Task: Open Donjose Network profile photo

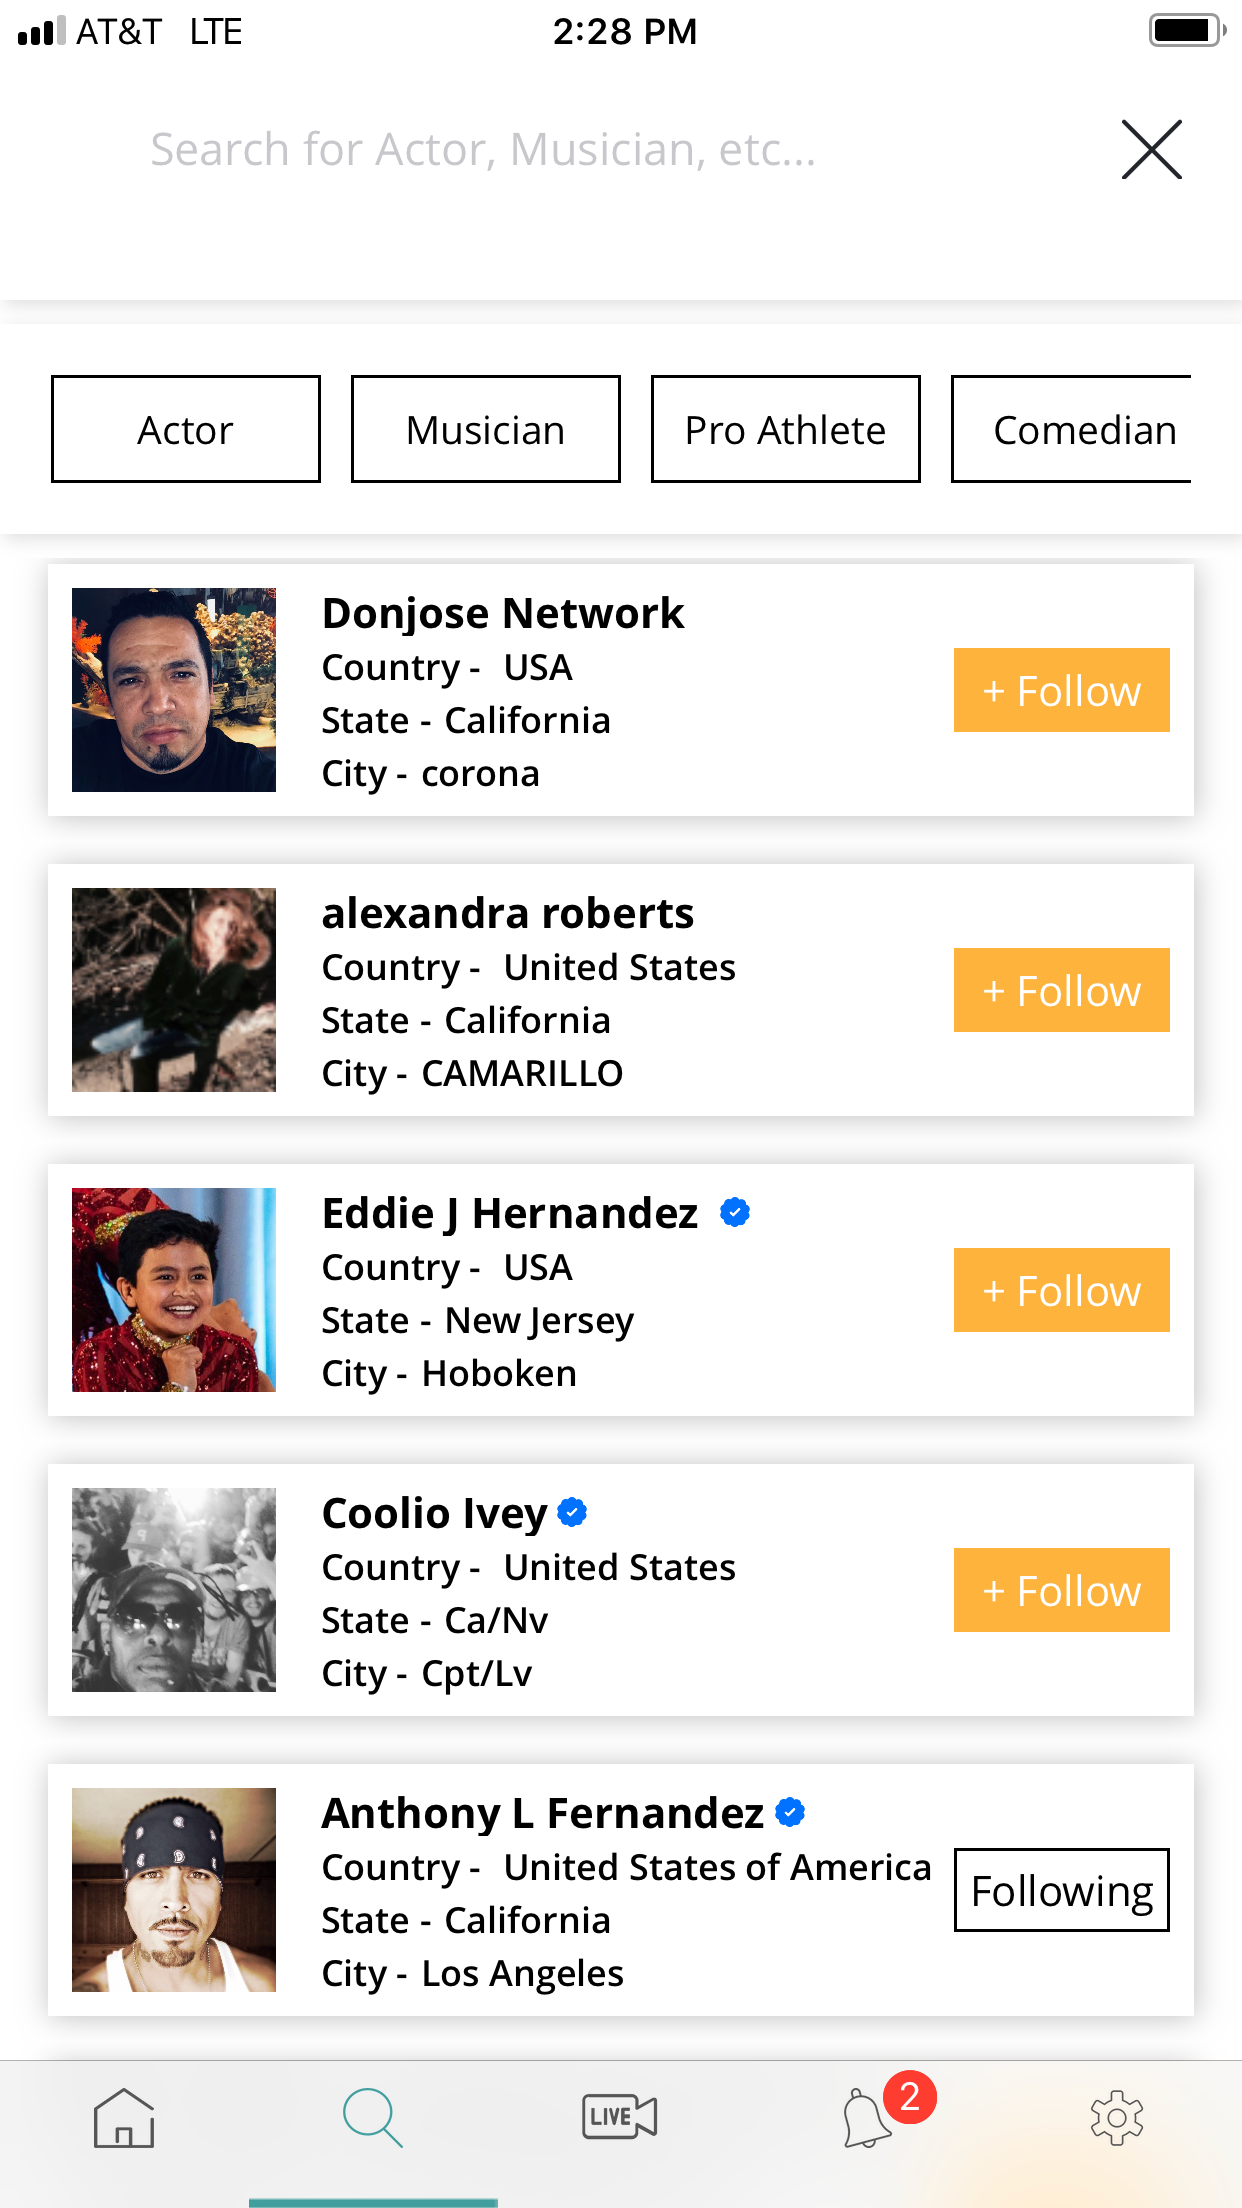Action: [x=174, y=690]
